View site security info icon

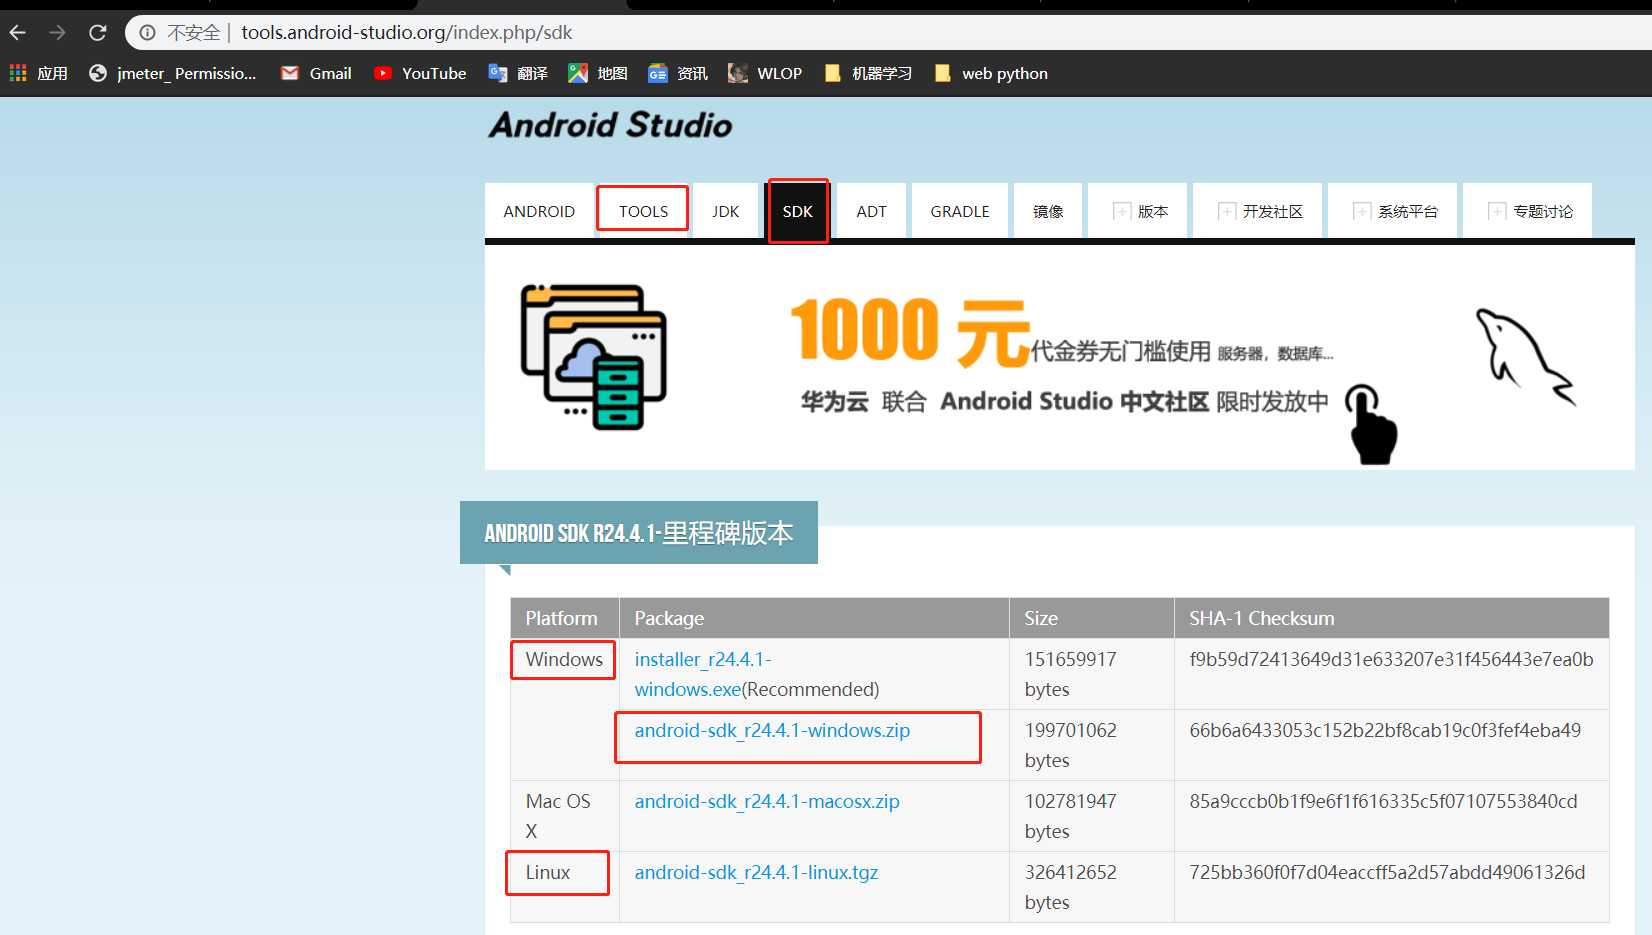point(147,33)
